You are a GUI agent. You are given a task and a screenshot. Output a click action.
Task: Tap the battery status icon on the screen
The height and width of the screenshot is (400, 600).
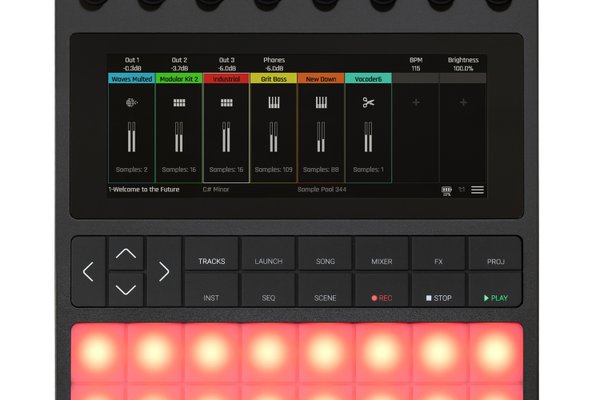447,191
